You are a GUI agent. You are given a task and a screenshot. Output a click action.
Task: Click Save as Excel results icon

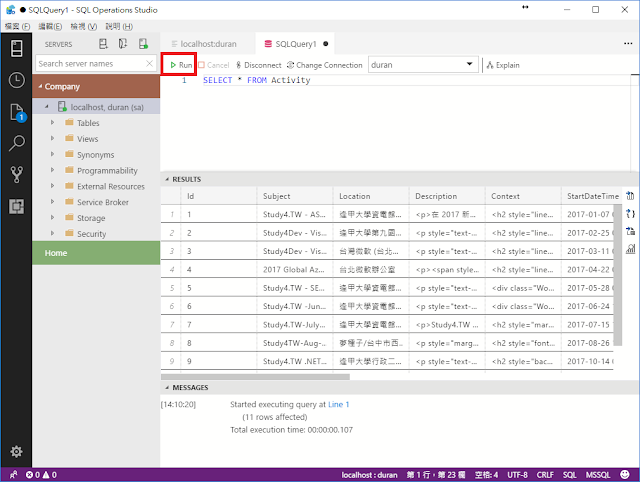(630, 231)
